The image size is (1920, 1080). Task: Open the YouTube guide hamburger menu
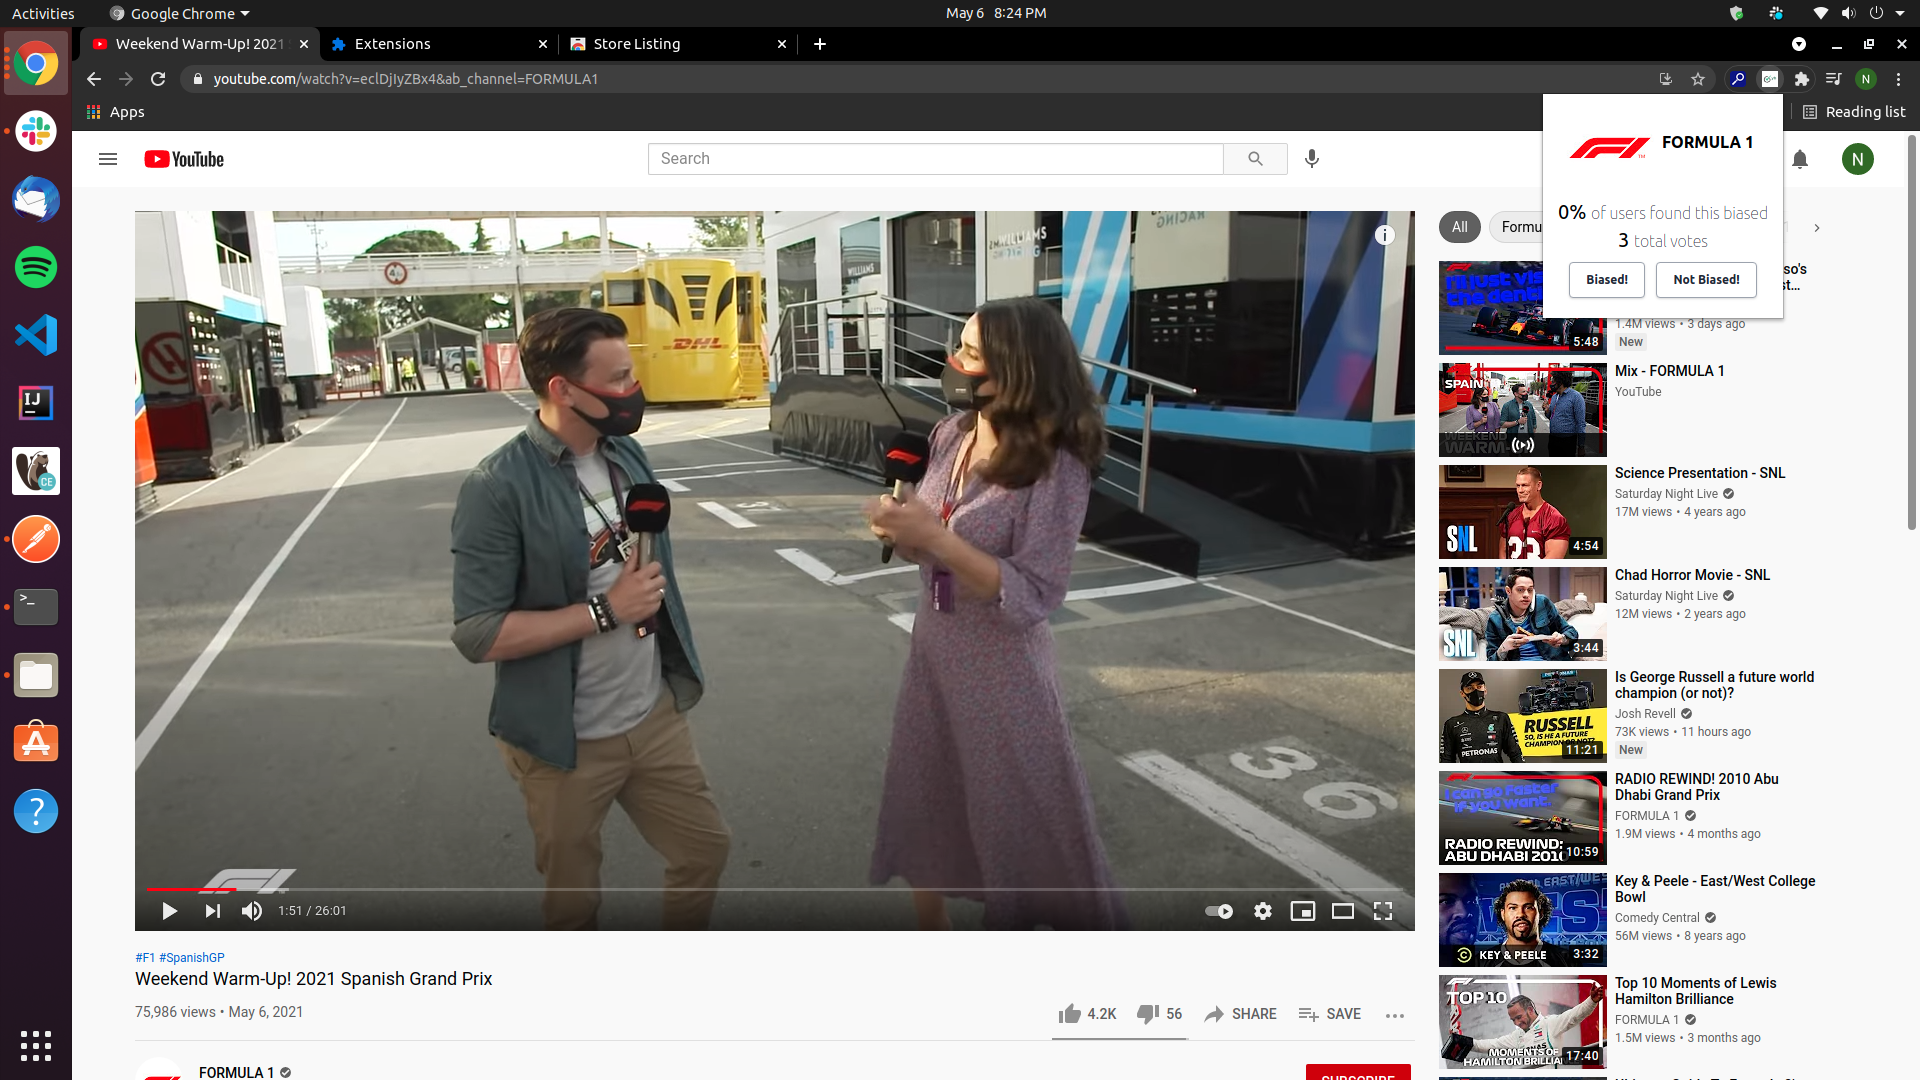click(107, 159)
